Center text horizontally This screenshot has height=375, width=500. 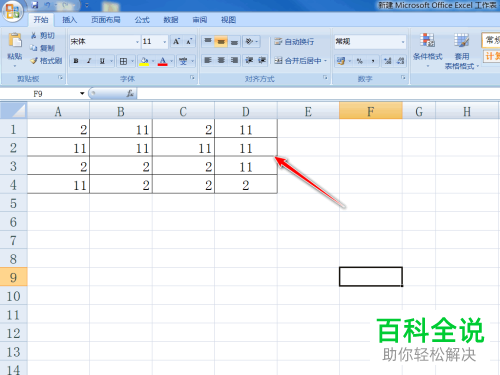pos(221,60)
